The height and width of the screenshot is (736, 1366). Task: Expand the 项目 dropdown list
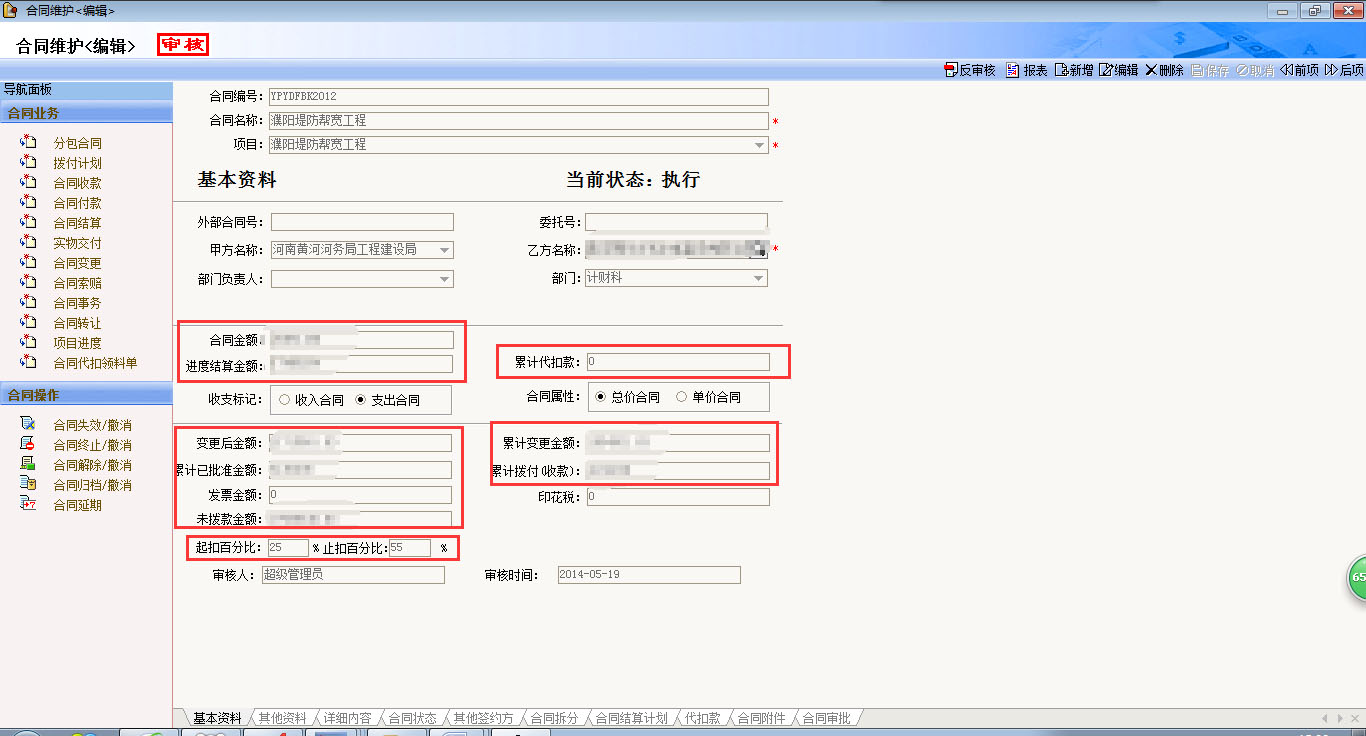[760, 145]
